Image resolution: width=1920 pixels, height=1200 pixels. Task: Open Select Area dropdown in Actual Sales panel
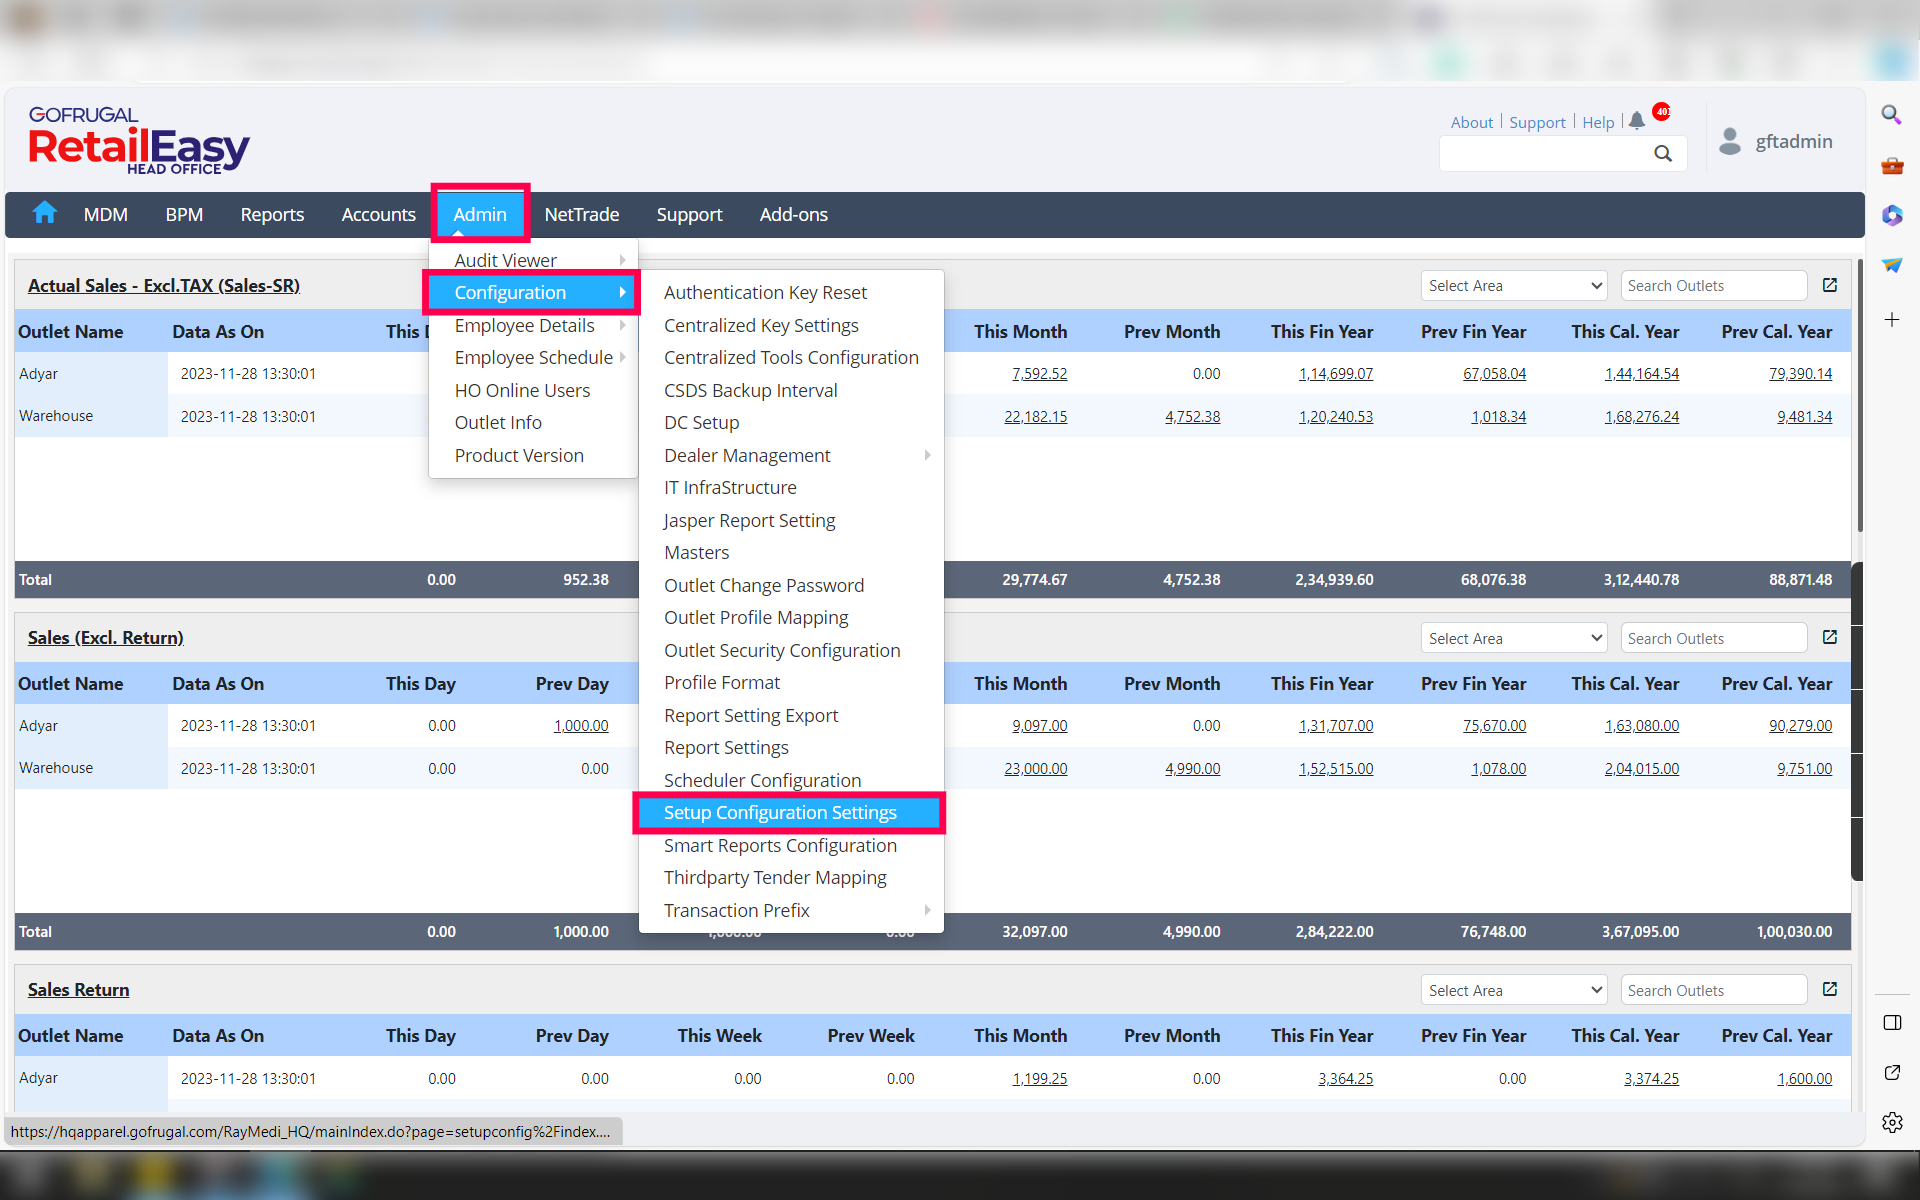1513,286
